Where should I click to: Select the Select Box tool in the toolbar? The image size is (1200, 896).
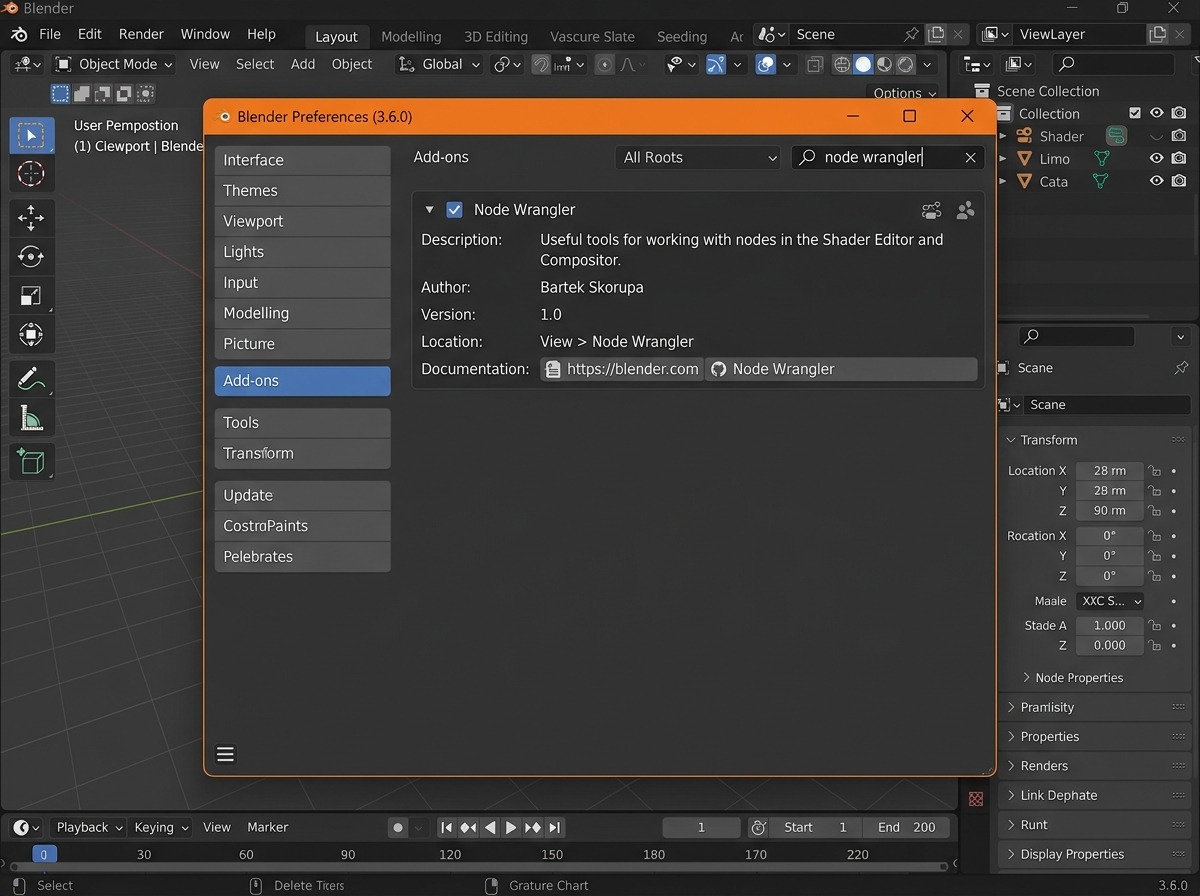point(32,135)
